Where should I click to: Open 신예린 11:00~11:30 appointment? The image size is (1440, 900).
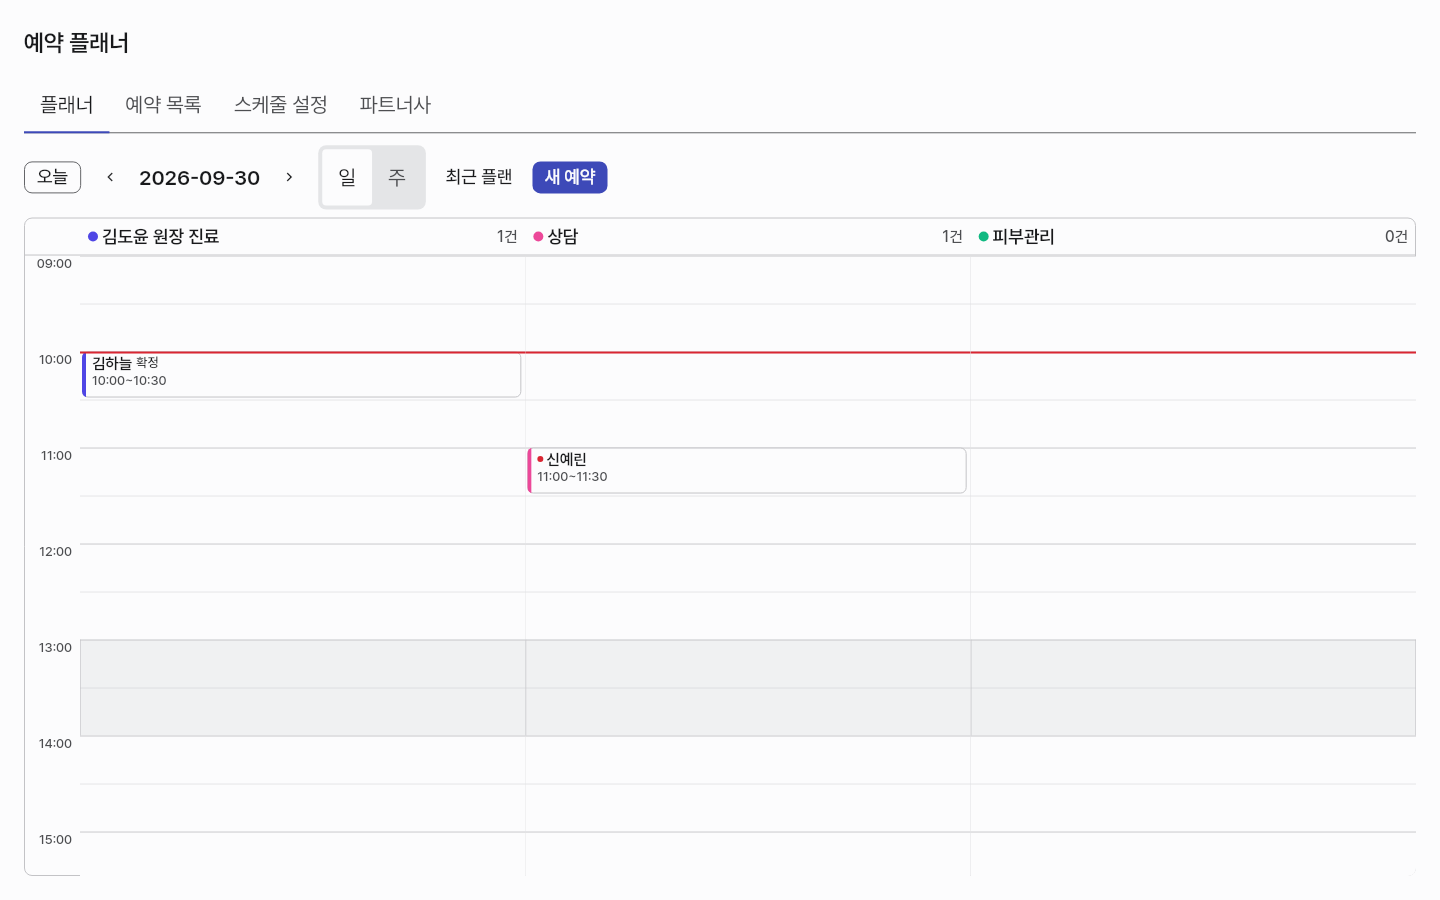(747, 471)
